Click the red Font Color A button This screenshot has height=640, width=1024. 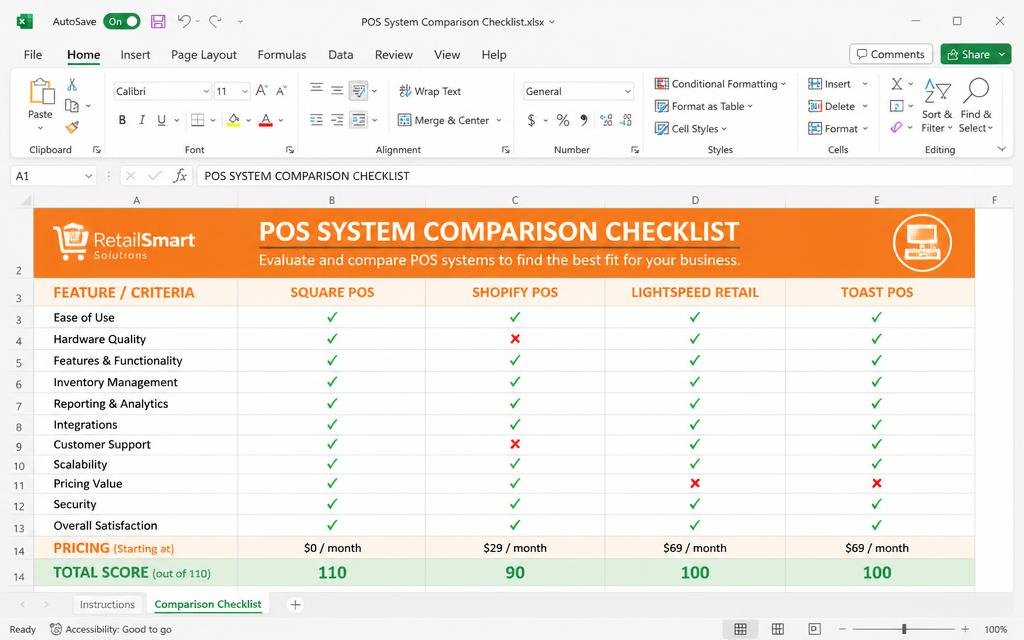266,120
